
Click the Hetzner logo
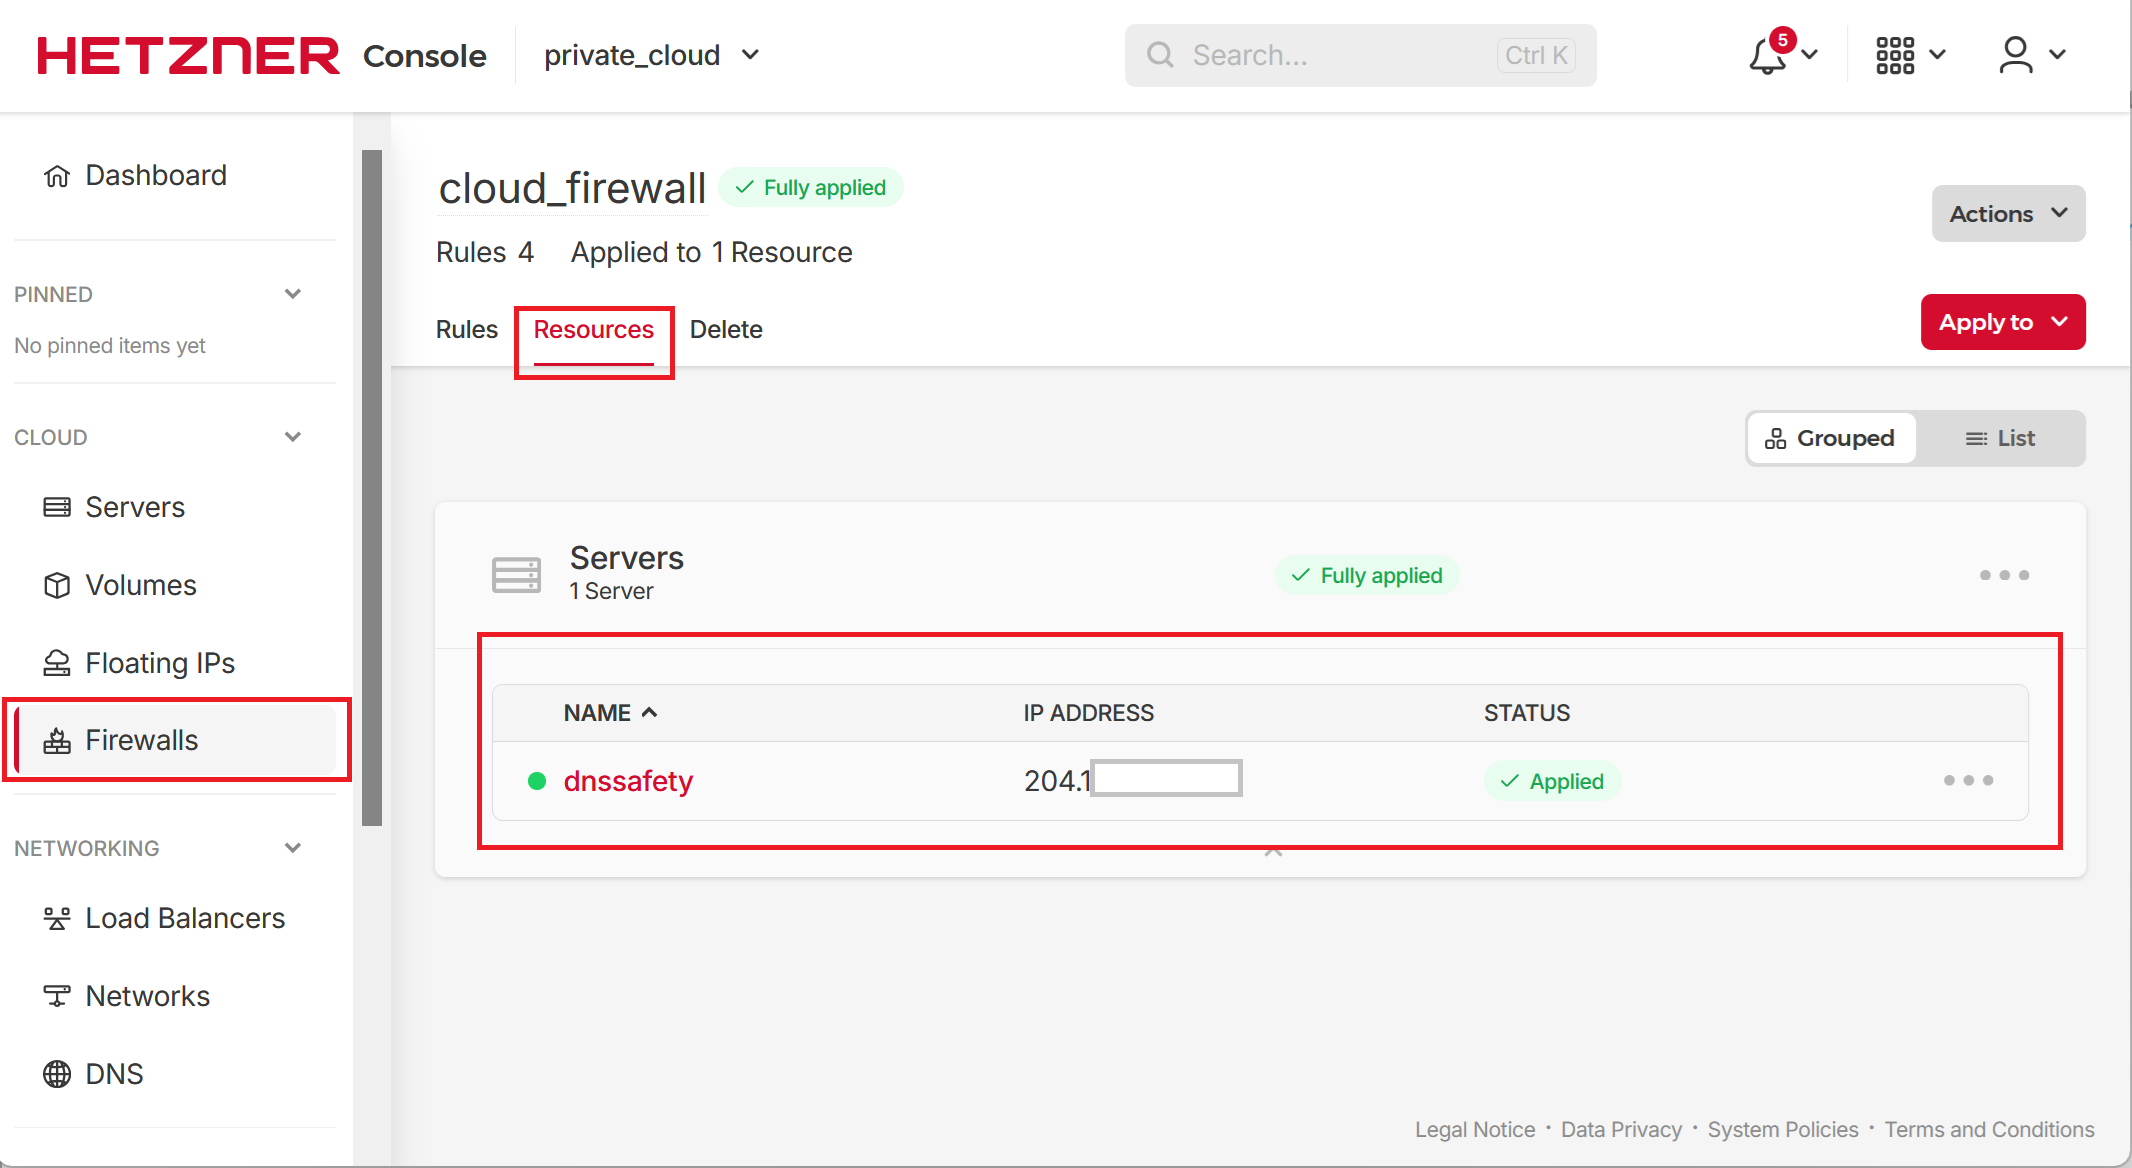coord(188,56)
